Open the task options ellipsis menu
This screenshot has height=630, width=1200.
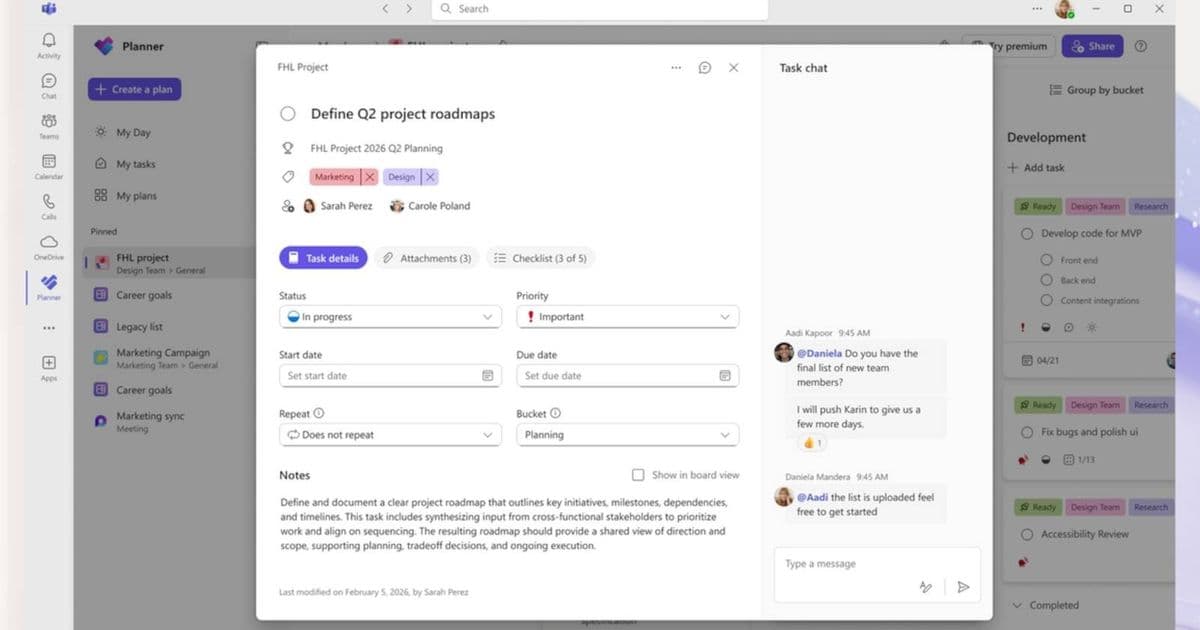[676, 67]
